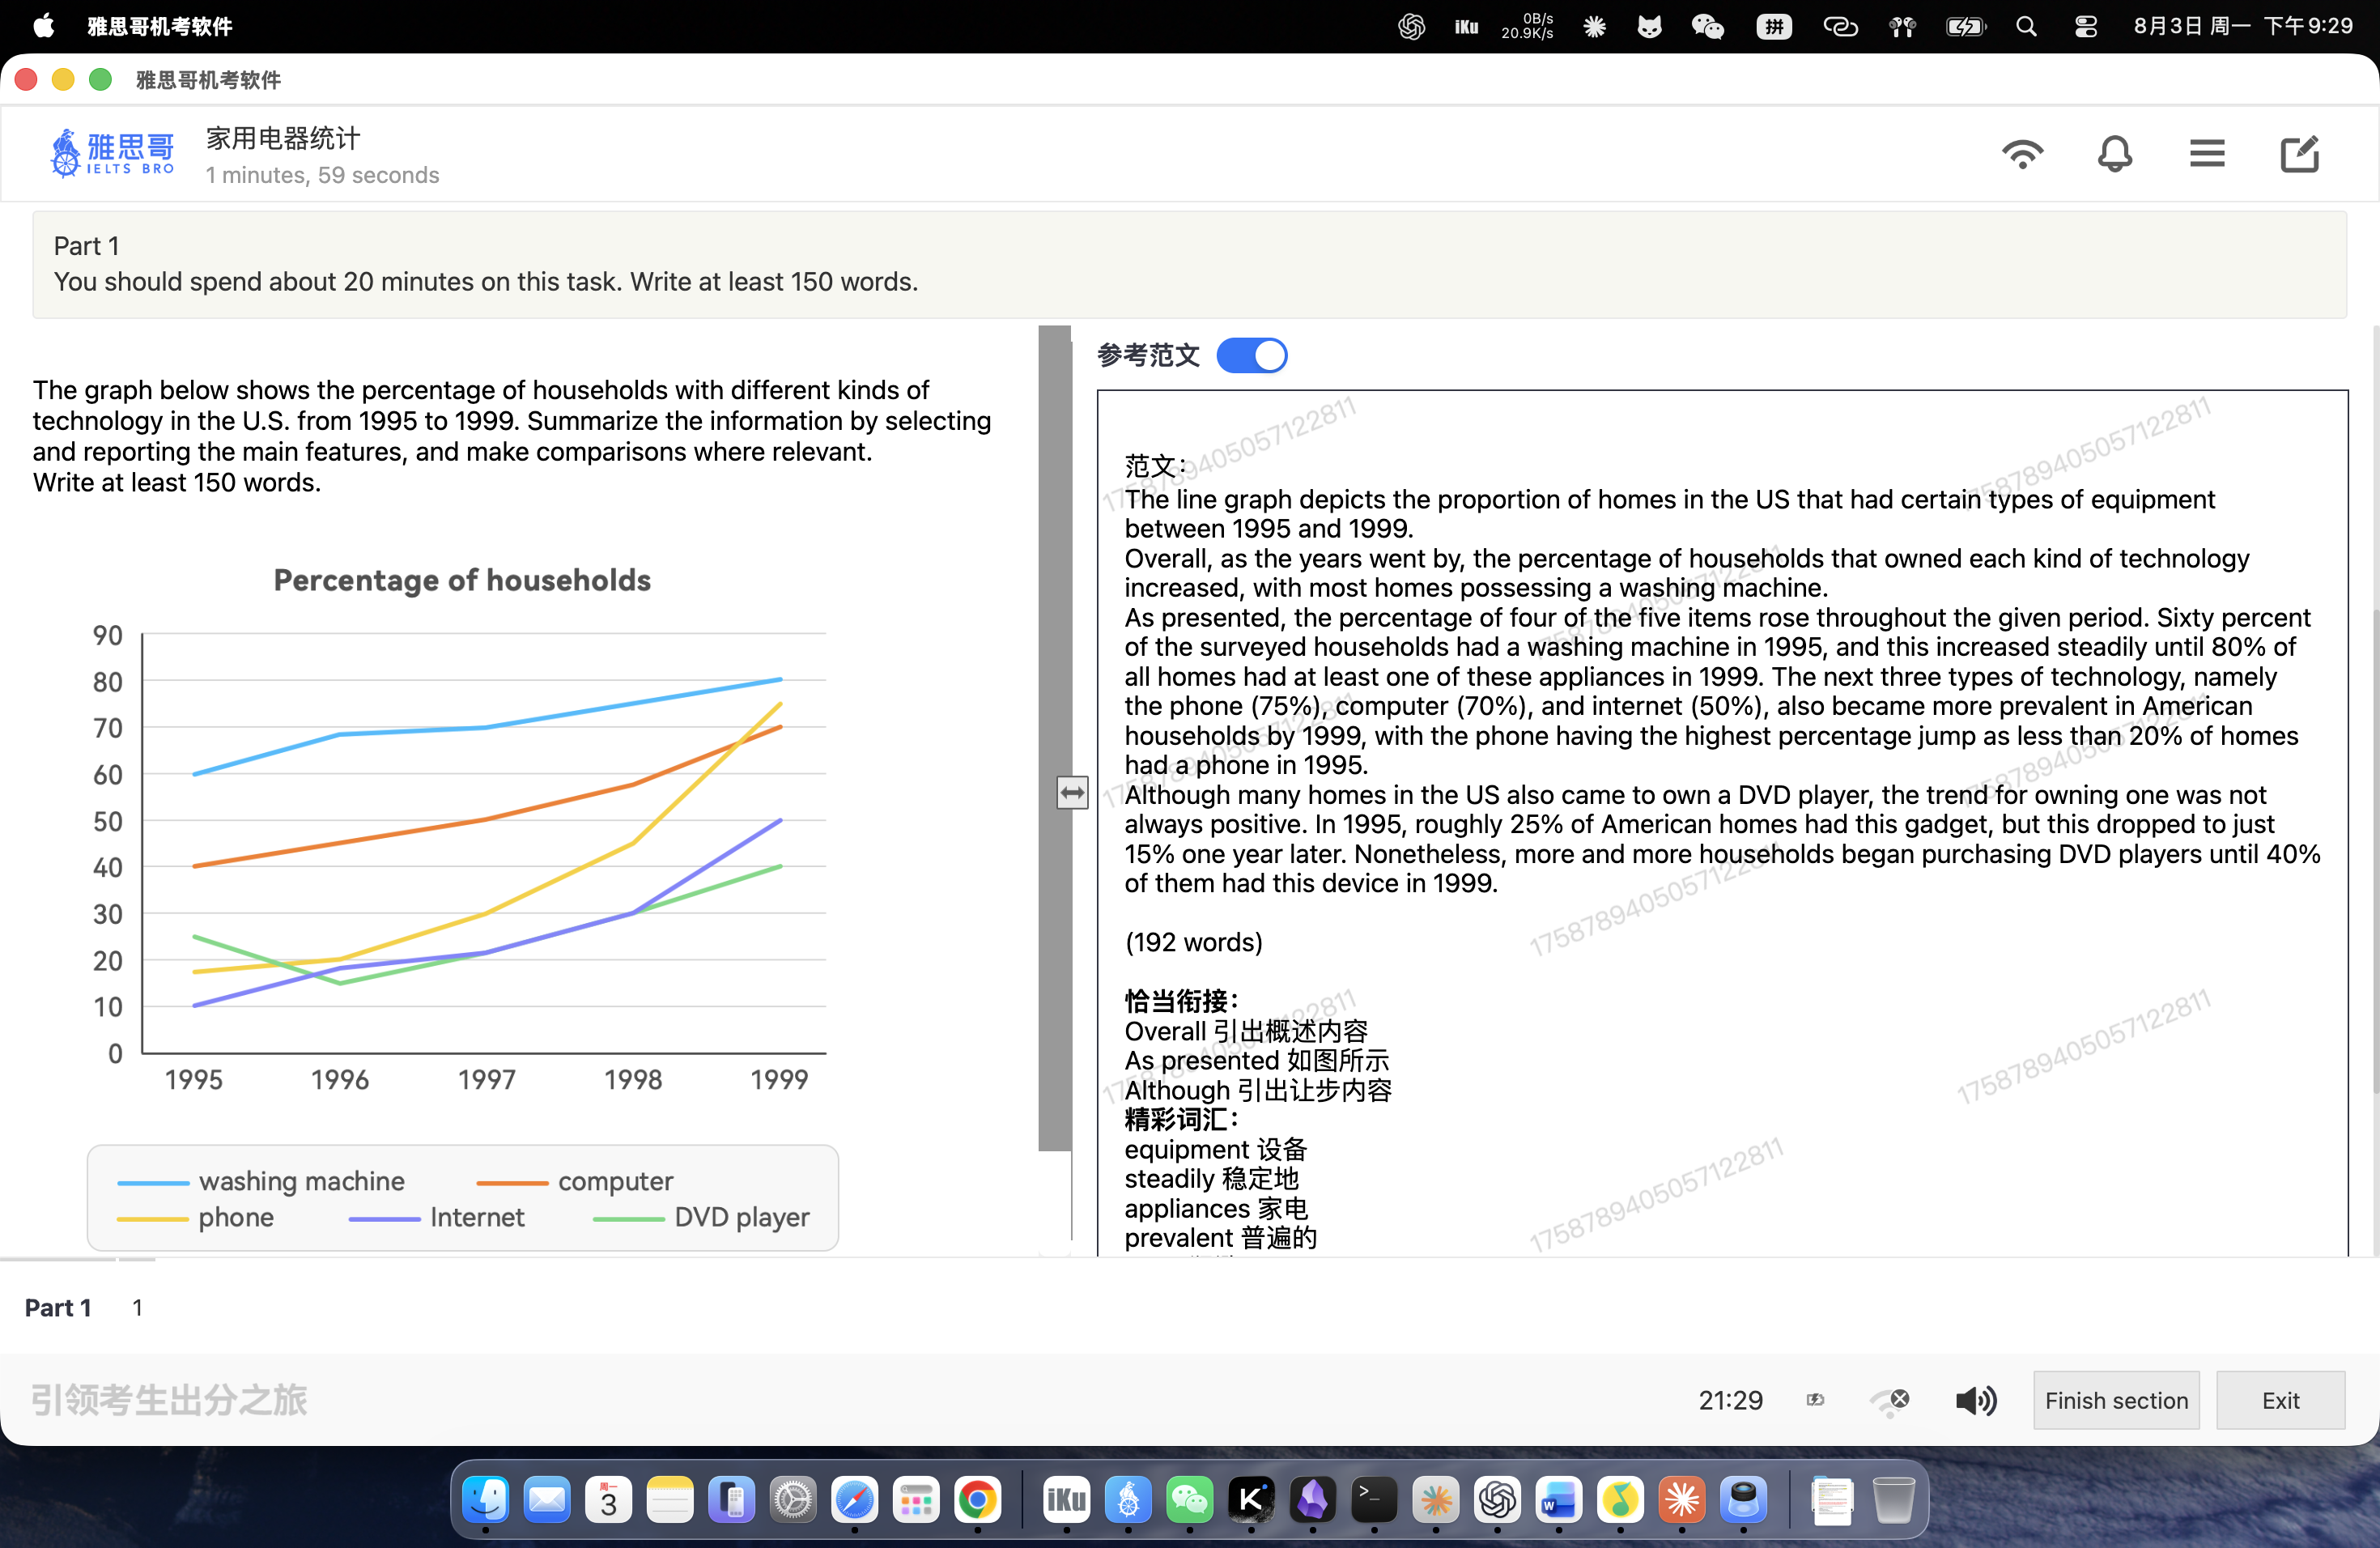Open Safari from the Dock
Image resolution: width=2380 pixels, height=1548 pixels.
pos(854,1499)
